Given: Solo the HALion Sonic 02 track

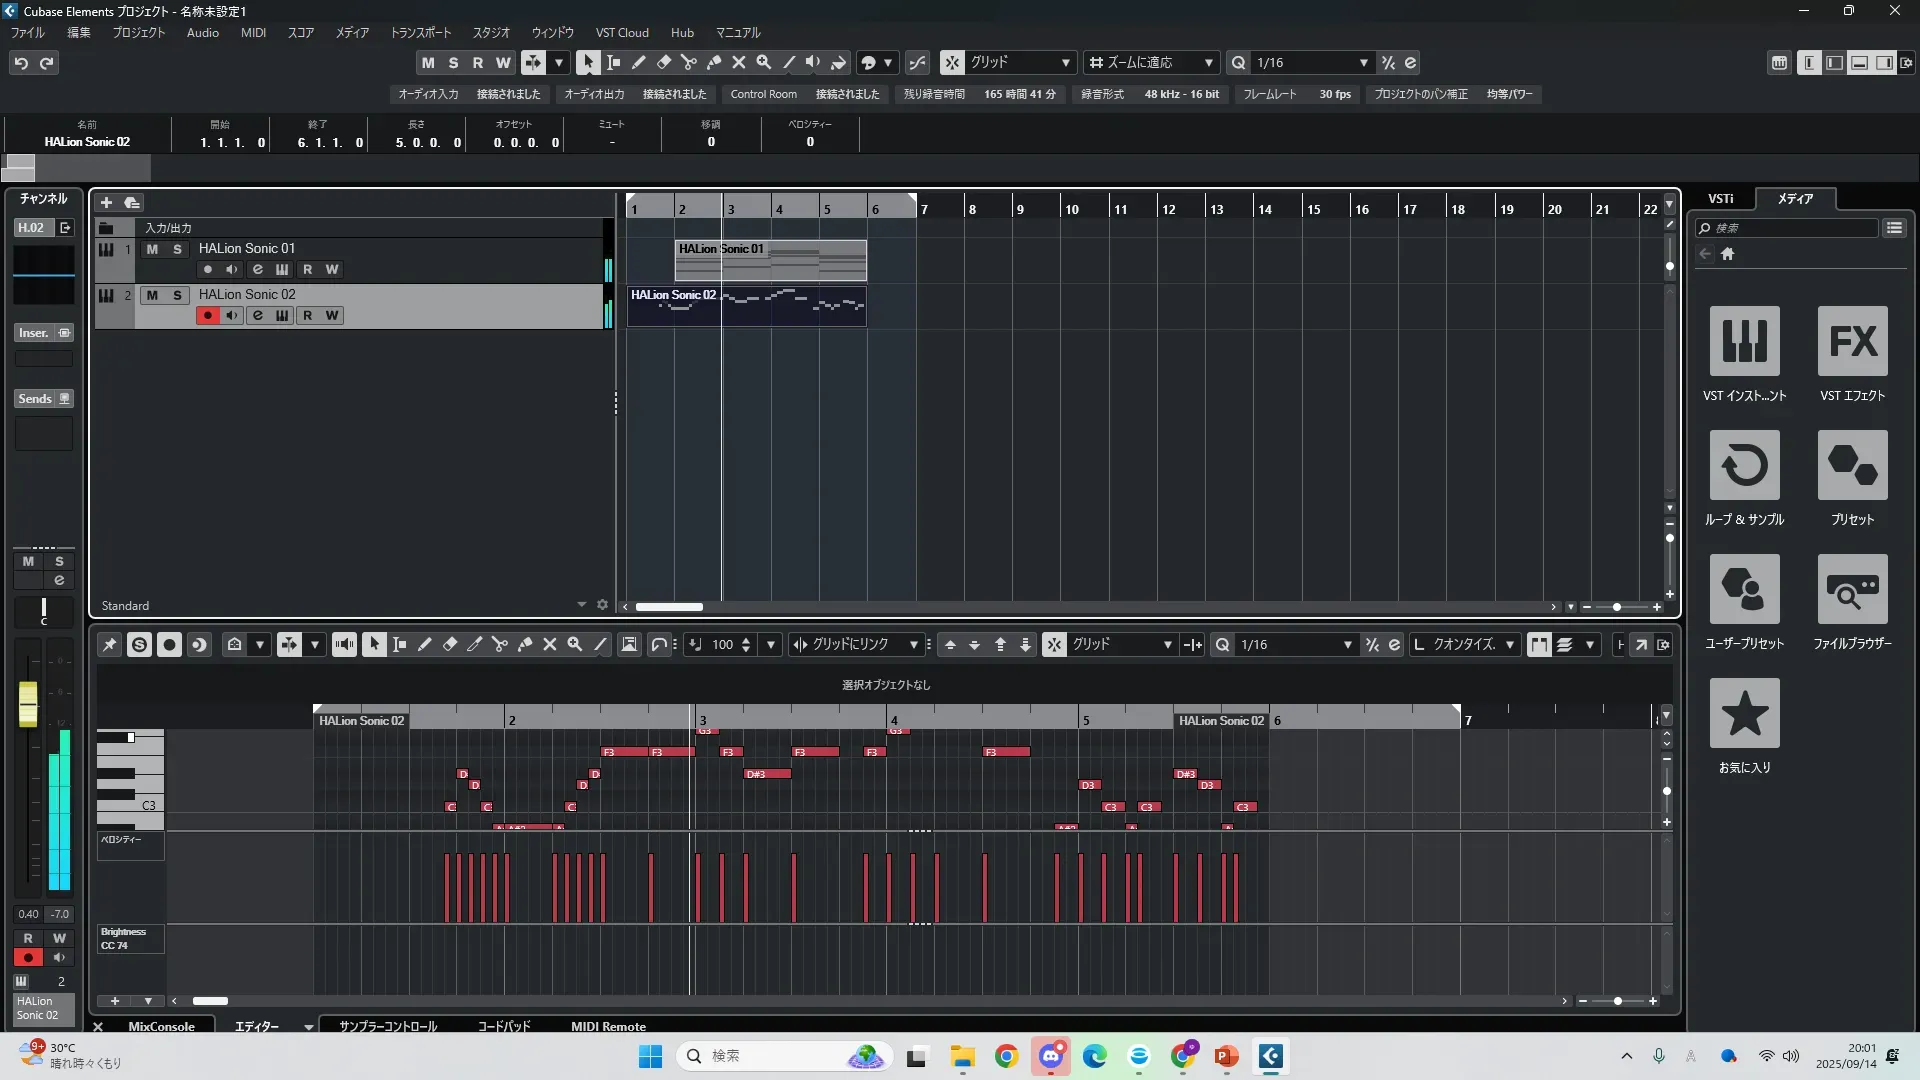Looking at the screenshot, I should tap(177, 295).
